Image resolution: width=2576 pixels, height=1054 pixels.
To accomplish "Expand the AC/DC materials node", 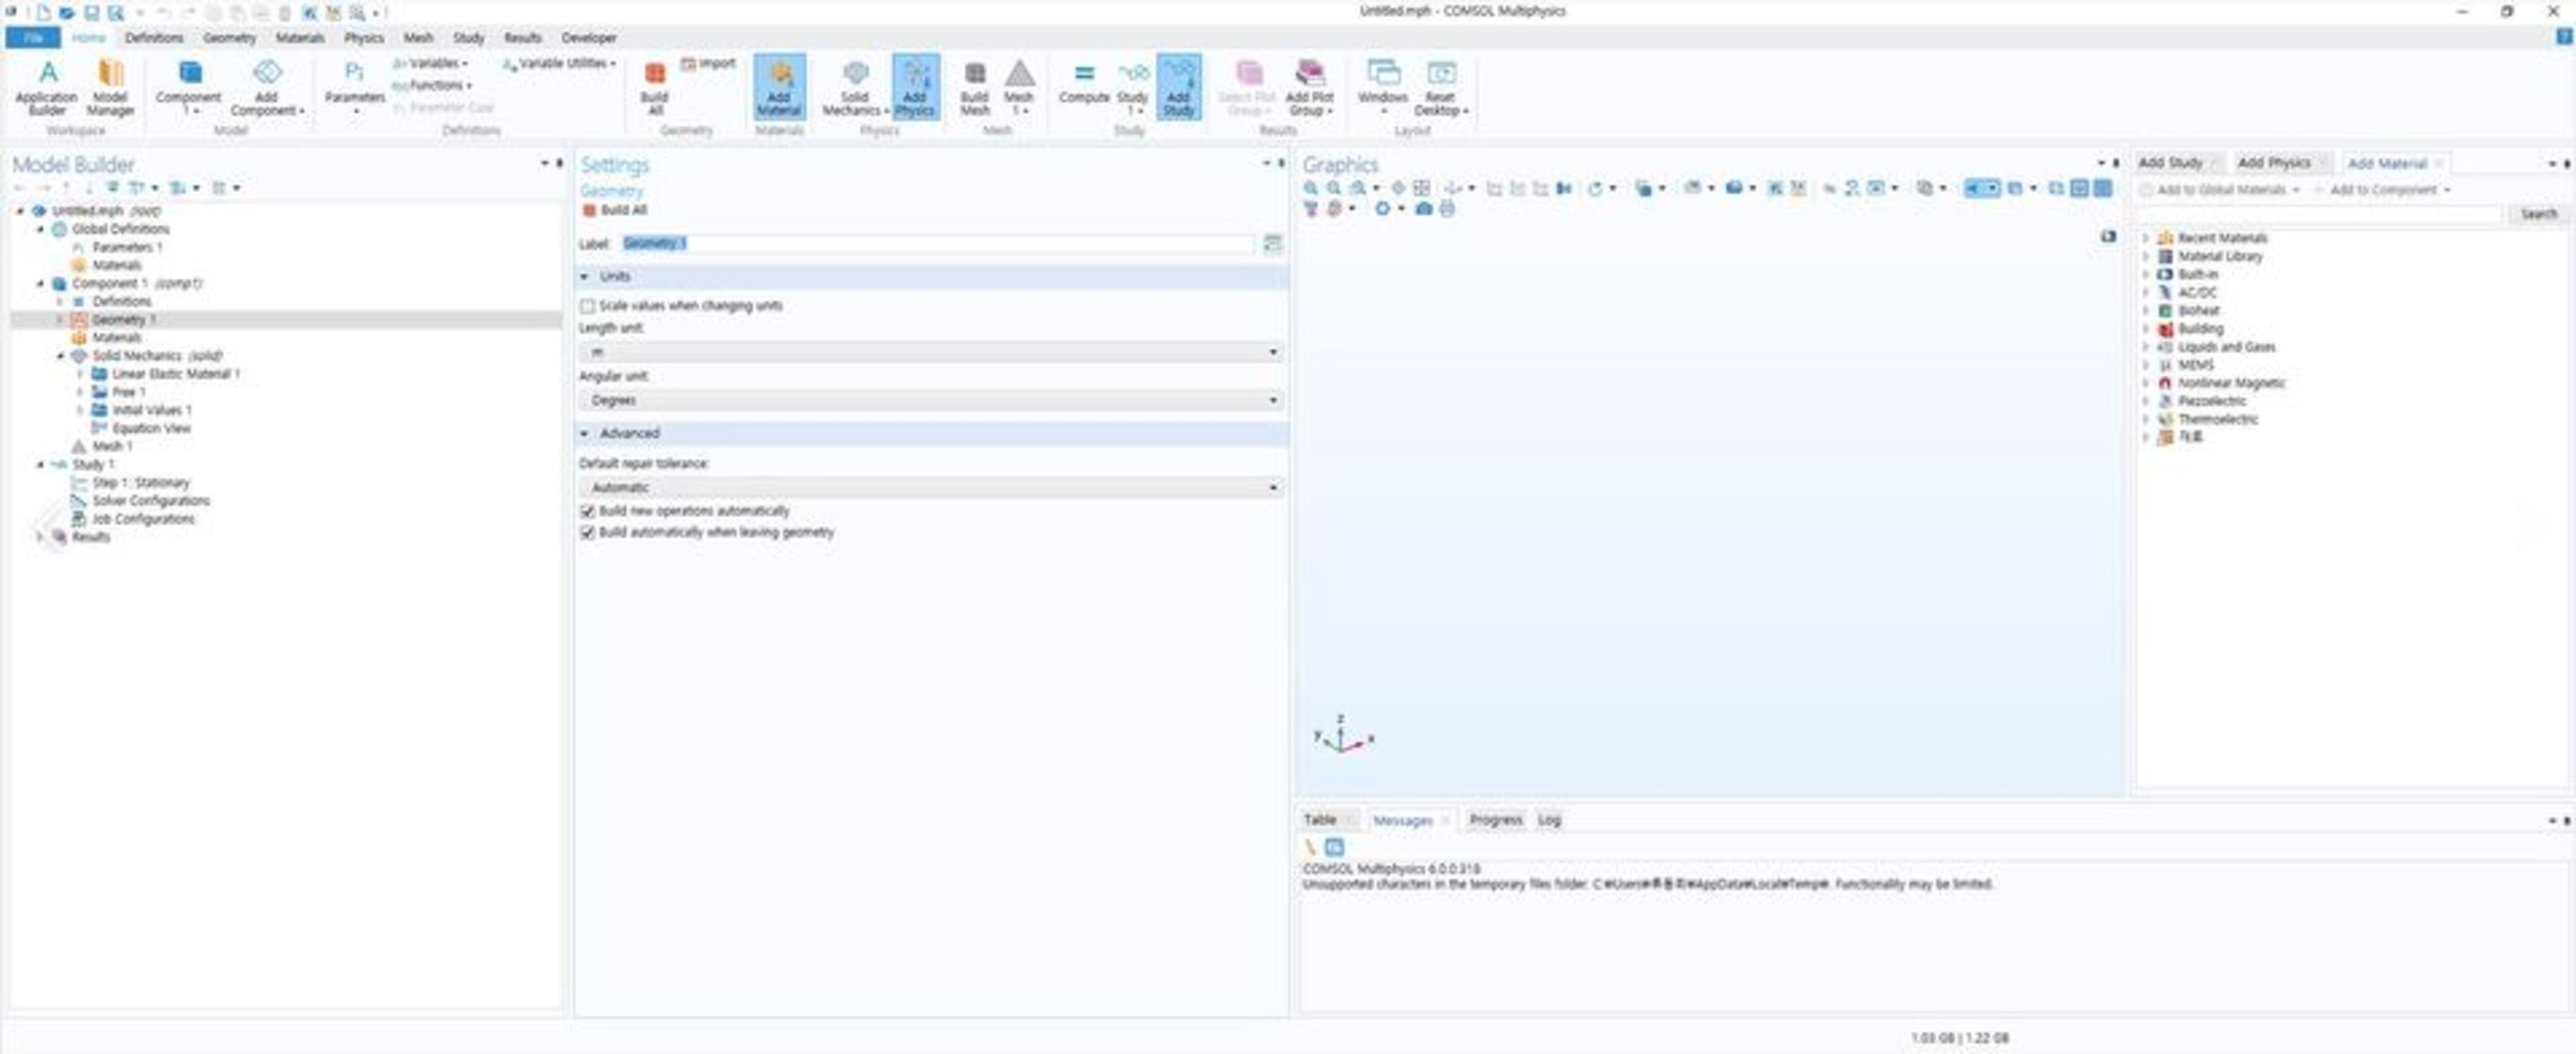I will [2146, 292].
